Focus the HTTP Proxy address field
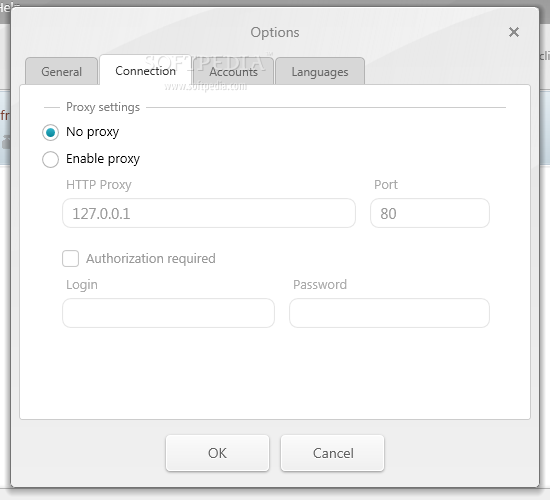Screen dimensions: 550x500 [x=209, y=213]
